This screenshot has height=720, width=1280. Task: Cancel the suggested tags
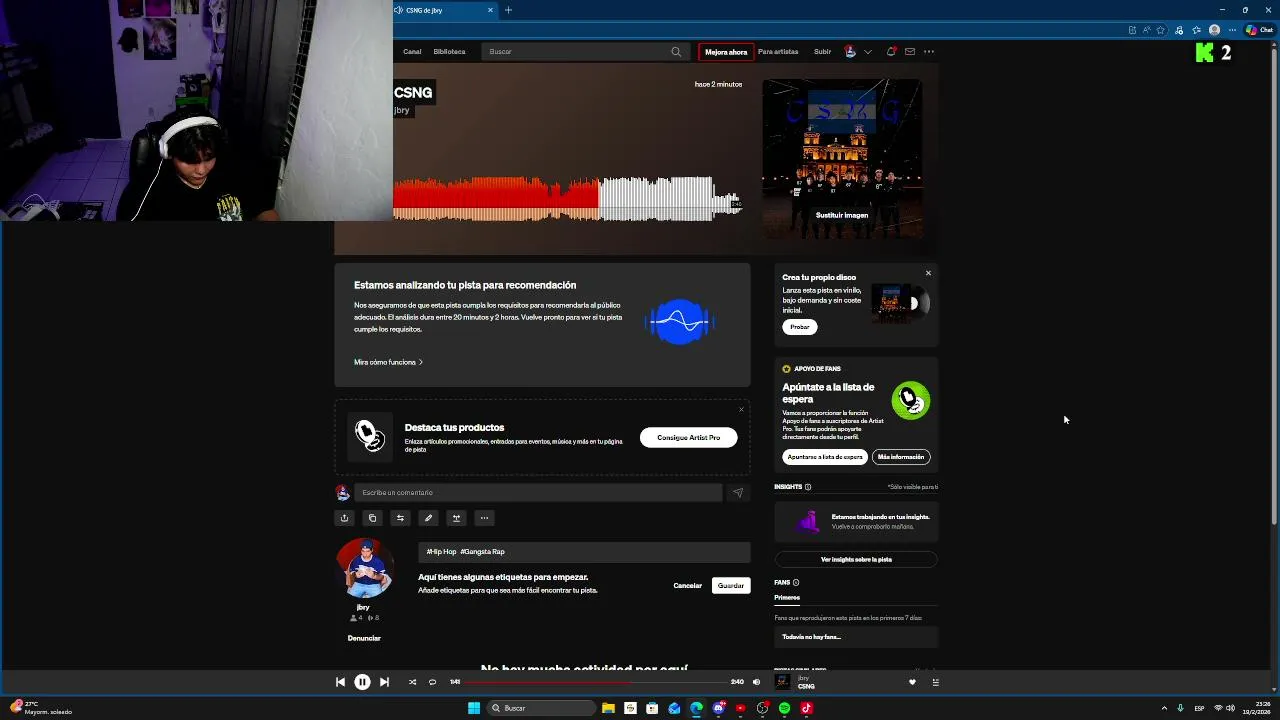pos(687,586)
